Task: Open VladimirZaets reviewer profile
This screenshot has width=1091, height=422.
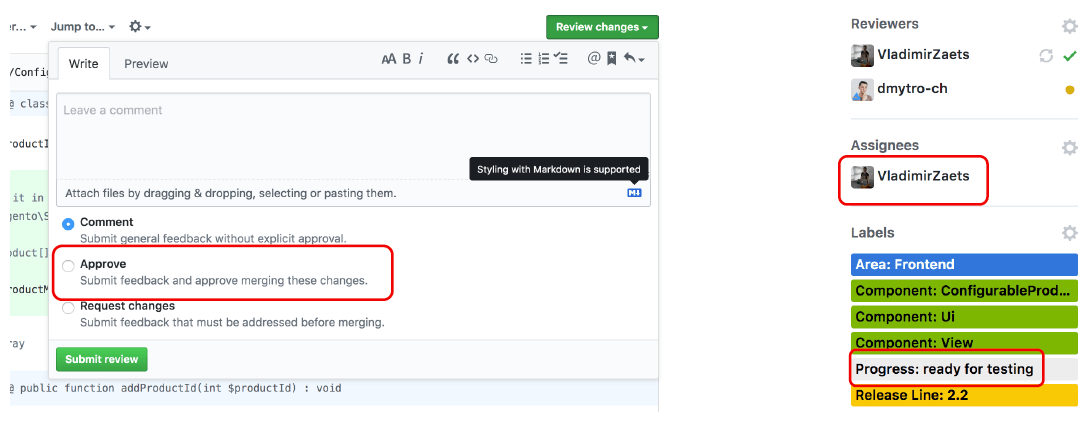Action: [923, 54]
